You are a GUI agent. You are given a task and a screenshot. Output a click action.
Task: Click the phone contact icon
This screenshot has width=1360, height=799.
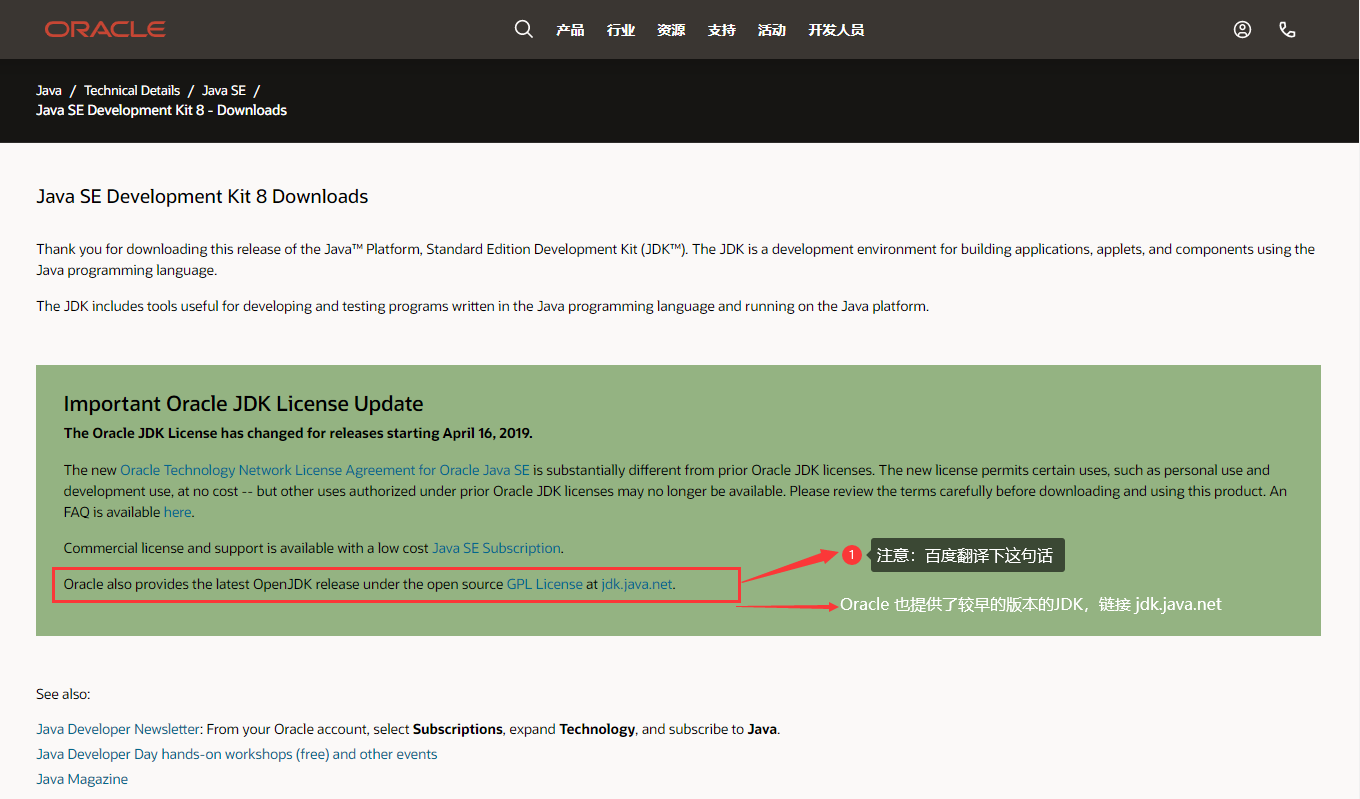click(1287, 29)
